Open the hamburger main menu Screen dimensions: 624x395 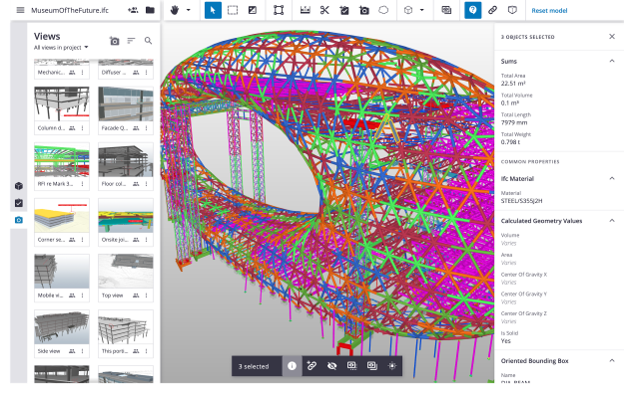[20, 10]
